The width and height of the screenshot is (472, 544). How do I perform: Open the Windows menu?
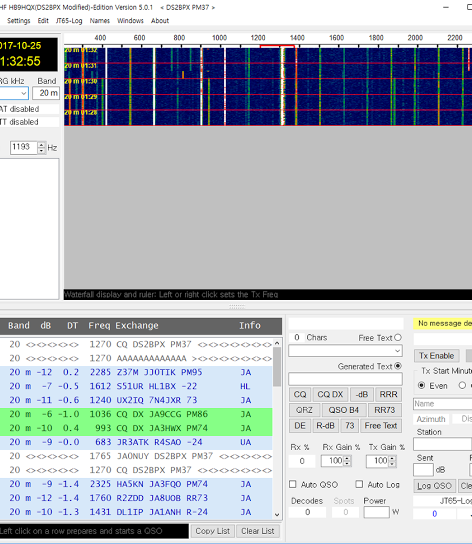[130, 21]
